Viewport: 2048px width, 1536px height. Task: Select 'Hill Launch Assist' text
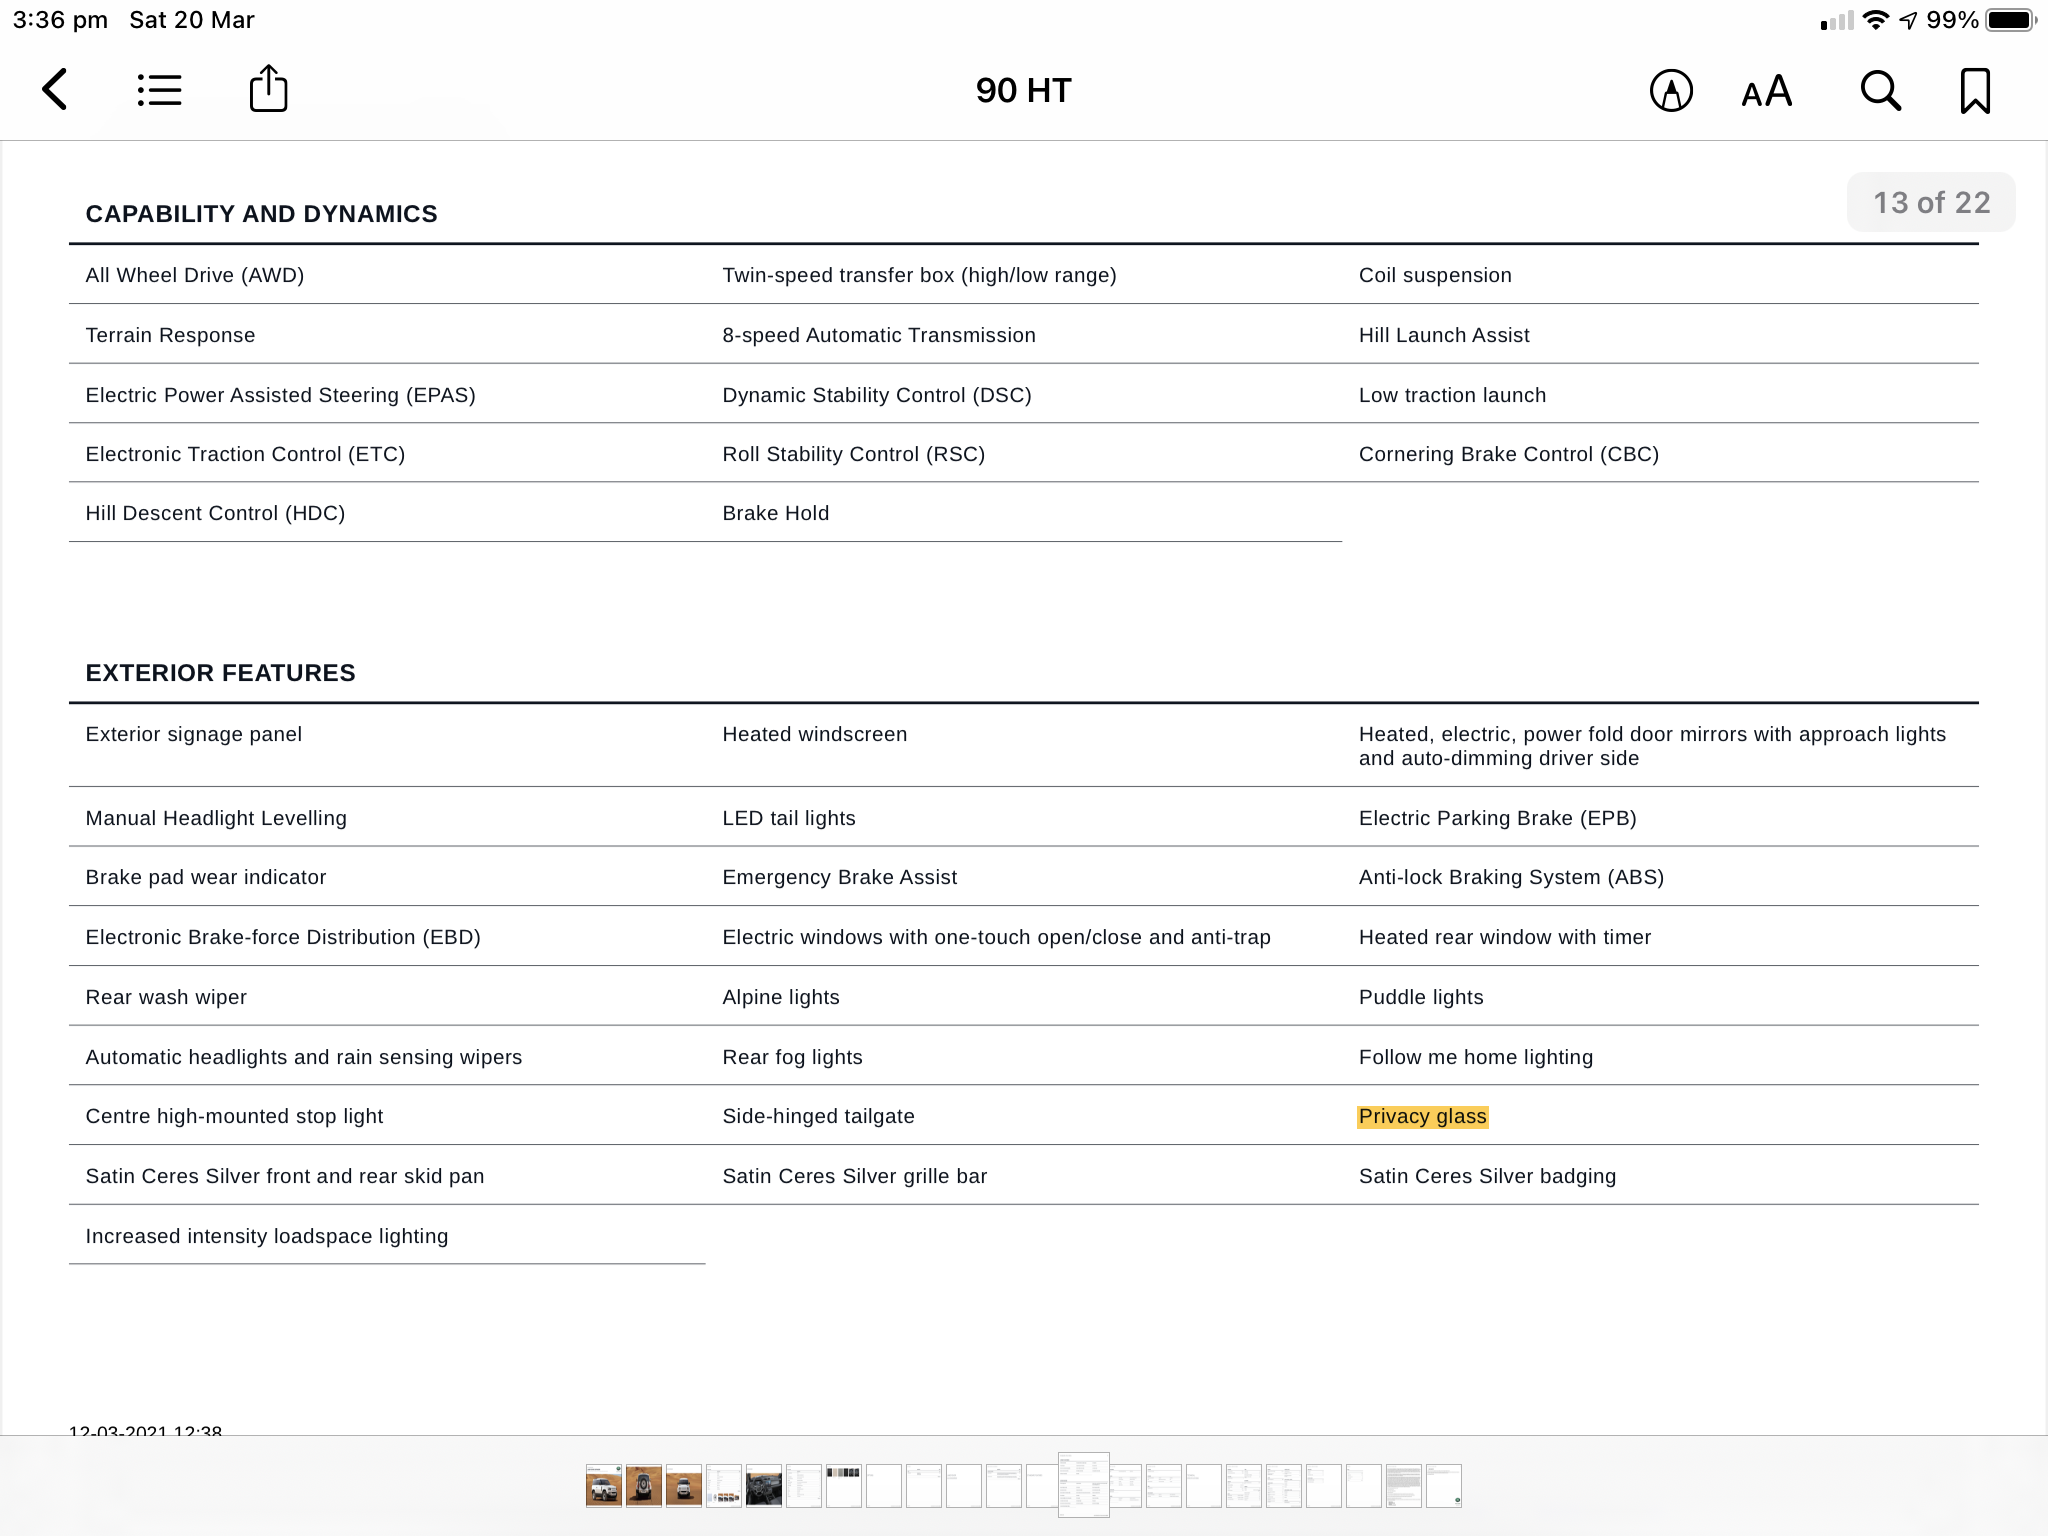(1444, 335)
